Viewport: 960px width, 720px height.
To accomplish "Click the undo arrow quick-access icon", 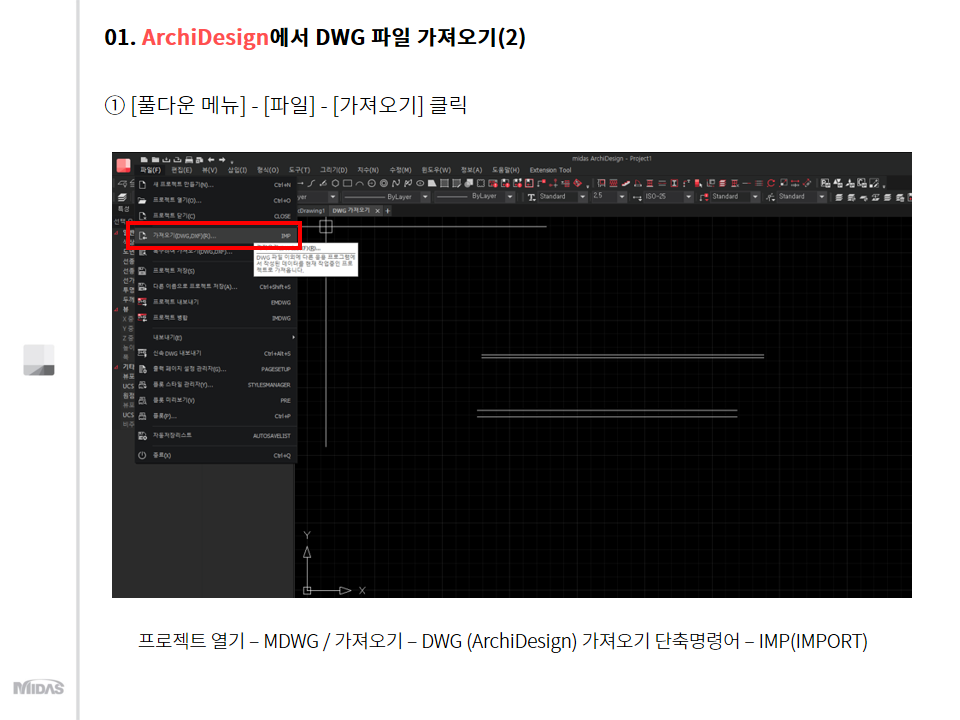I will point(211,160).
